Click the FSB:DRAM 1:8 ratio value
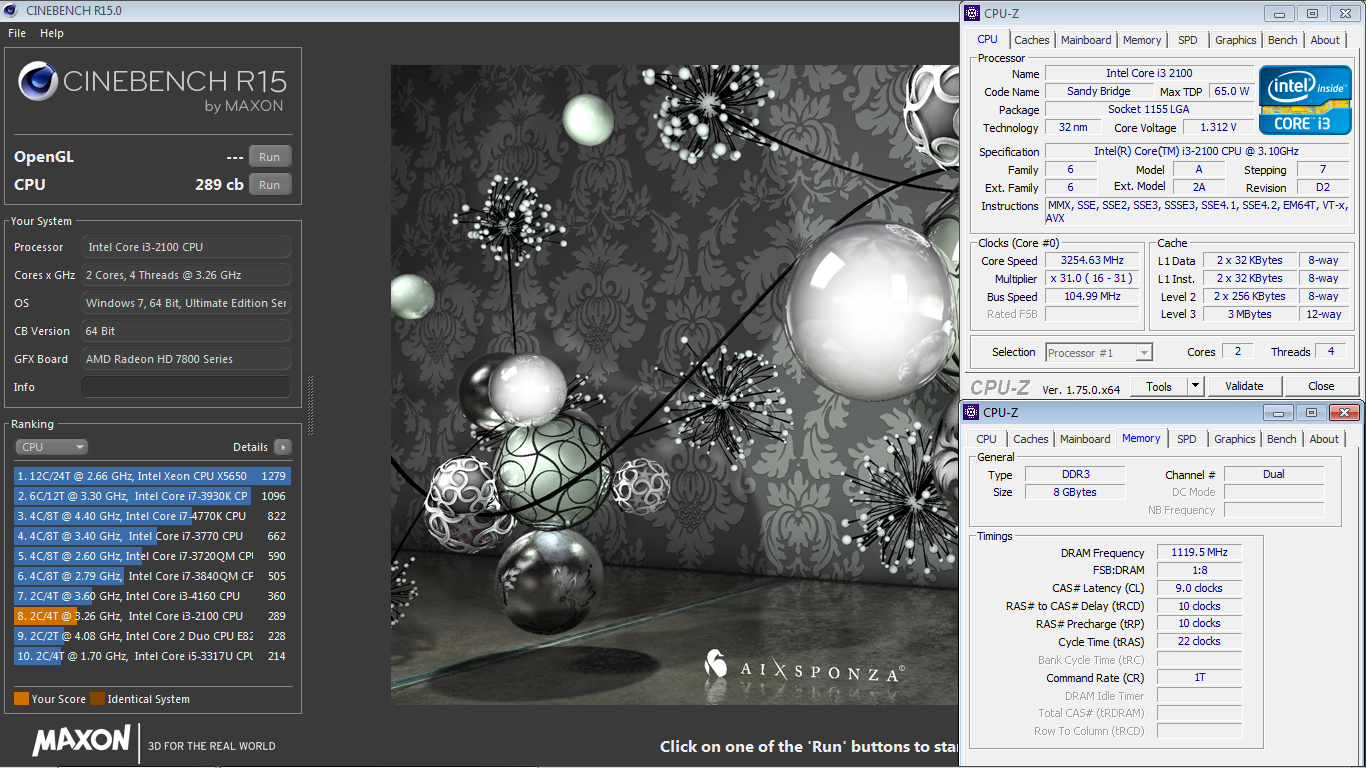Screen dimensions: 1366x768 (x=1199, y=570)
